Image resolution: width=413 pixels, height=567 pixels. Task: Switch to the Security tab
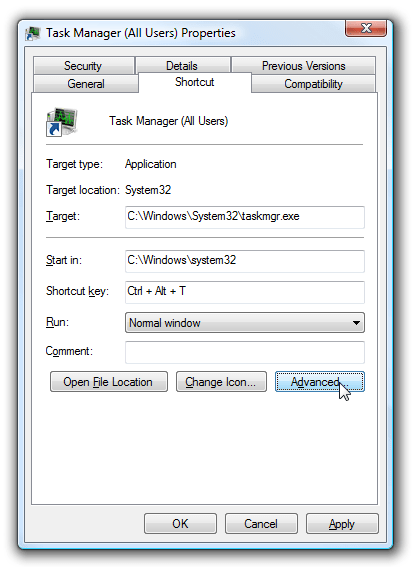83,65
